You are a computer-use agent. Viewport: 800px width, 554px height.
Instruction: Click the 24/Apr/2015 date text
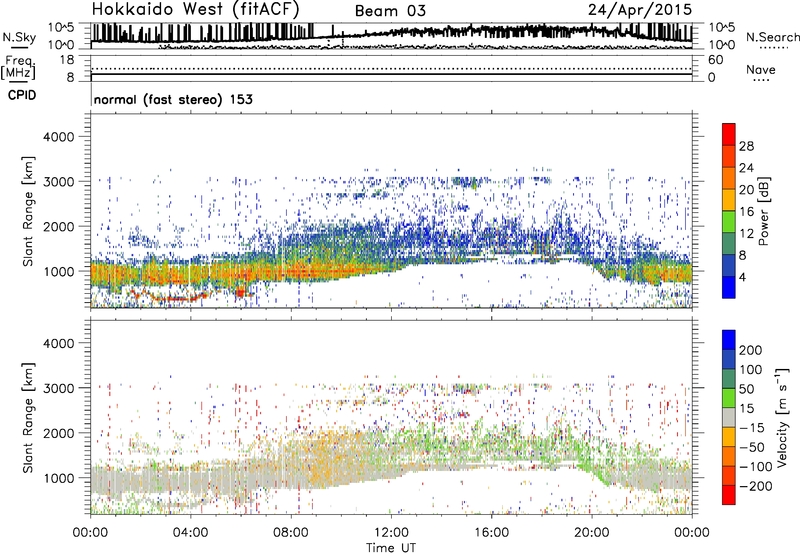640,10
